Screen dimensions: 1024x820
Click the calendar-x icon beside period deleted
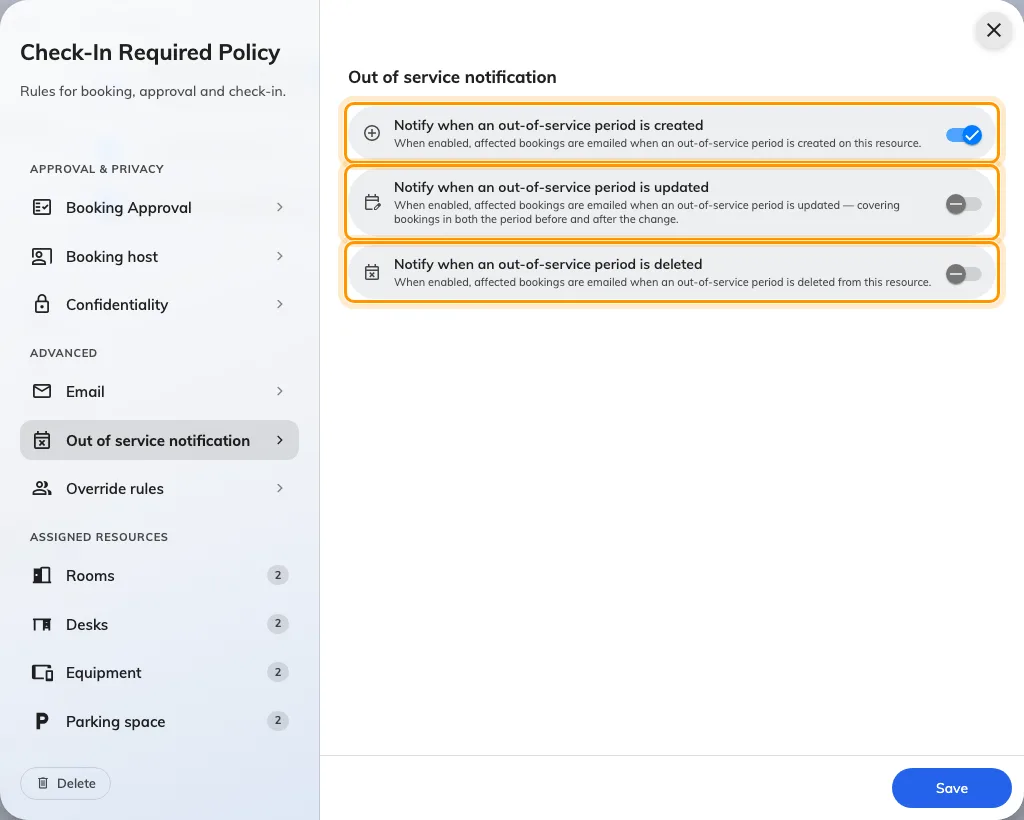point(372,272)
